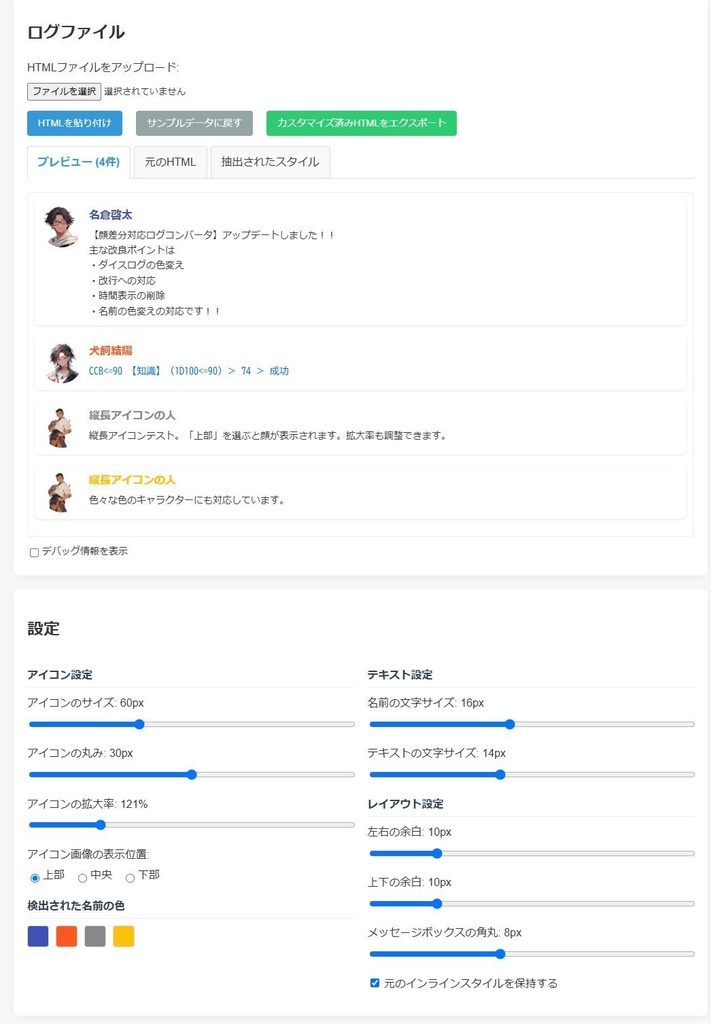Select the プレビュー (4件) tab
The height and width of the screenshot is (1024, 711).
point(79,161)
